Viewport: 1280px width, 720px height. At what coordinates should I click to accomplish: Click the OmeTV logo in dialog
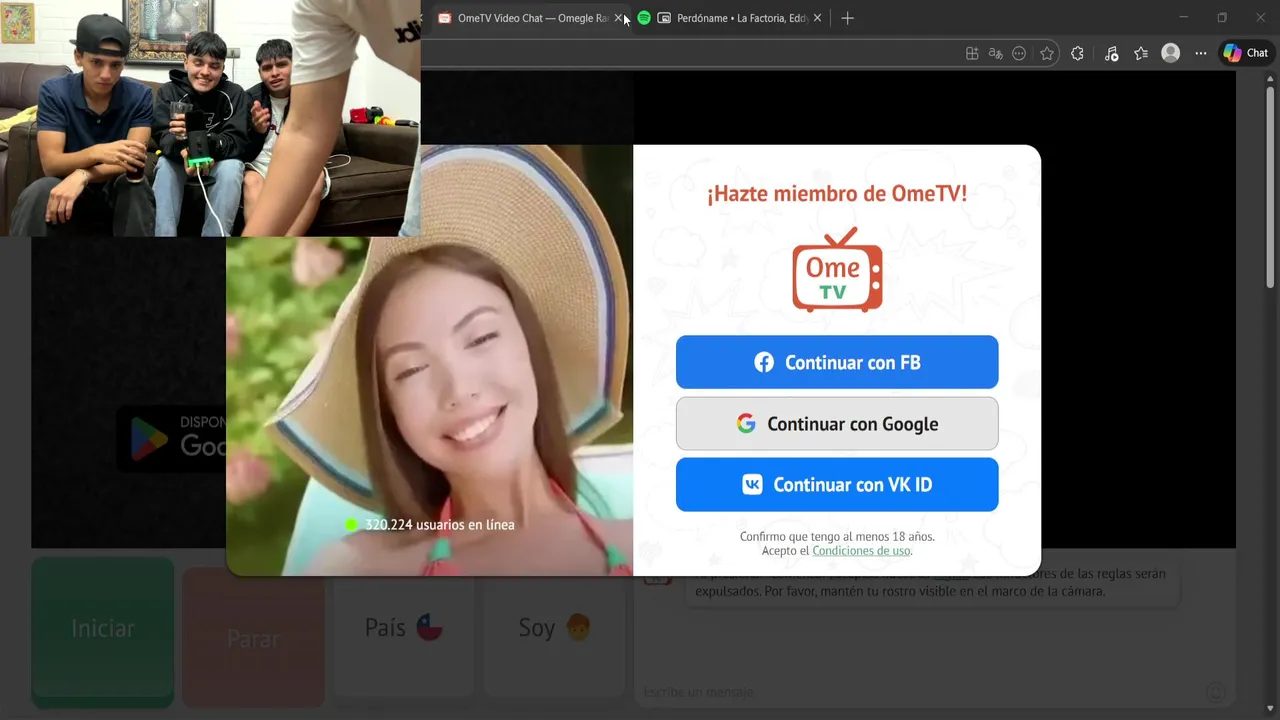[x=837, y=270]
